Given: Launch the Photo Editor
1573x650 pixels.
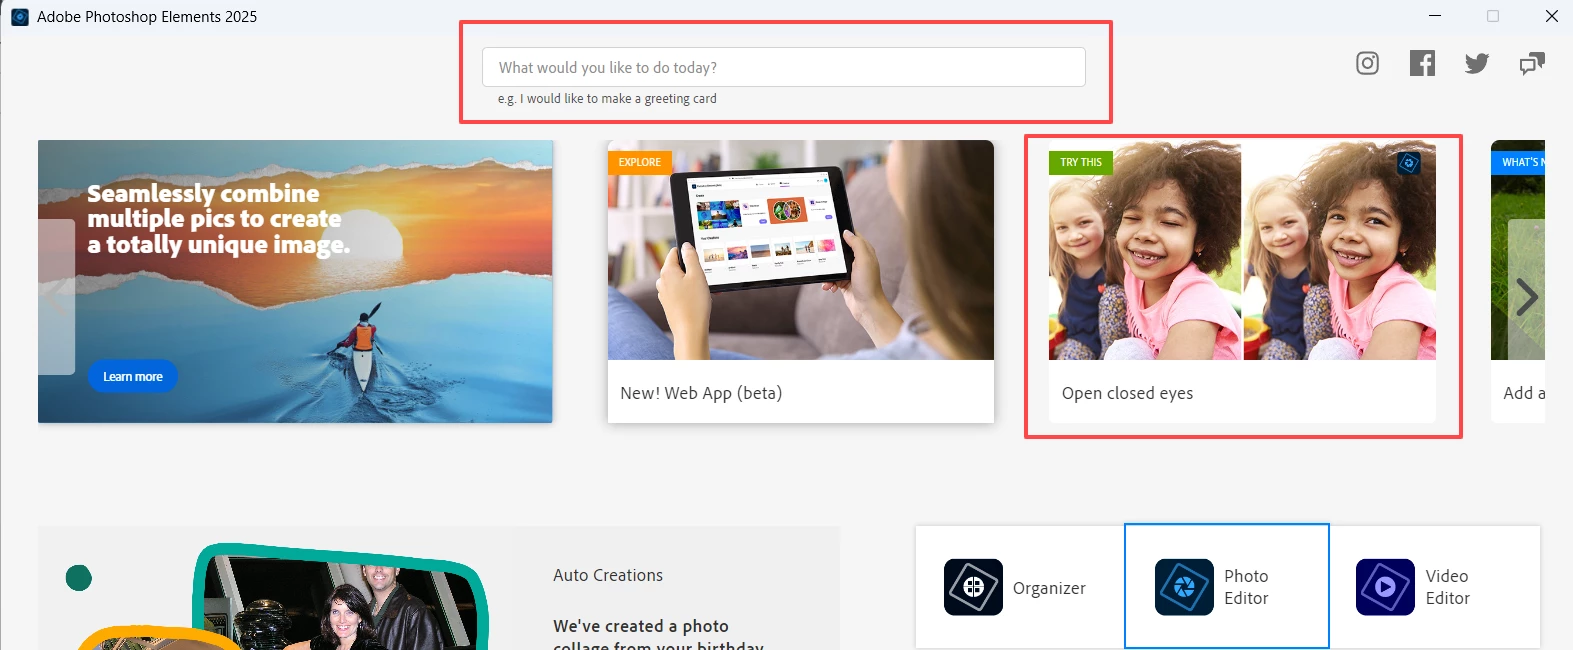Looking at the screenshot, I should click(x=1227, y=587).
